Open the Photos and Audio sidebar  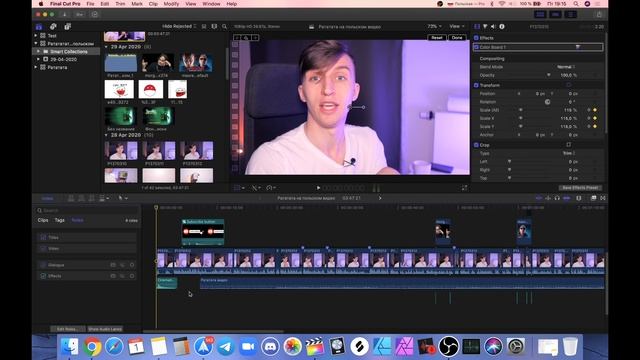[x=53, y=27]
